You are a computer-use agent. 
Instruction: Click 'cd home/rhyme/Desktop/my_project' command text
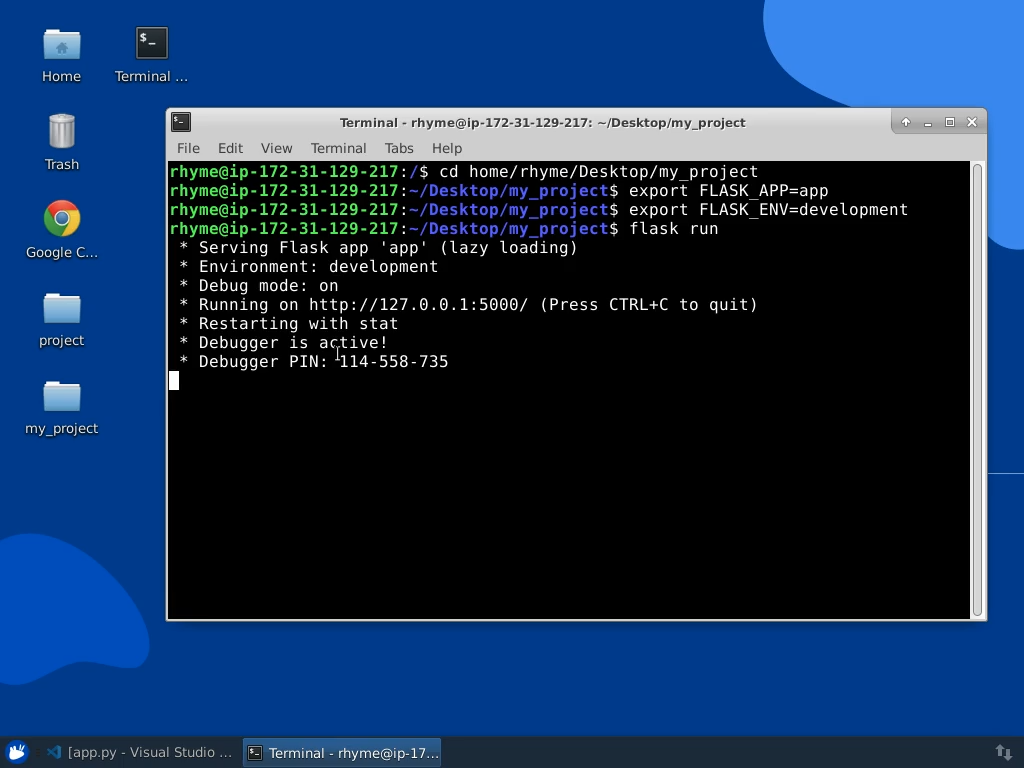point(598,172)
